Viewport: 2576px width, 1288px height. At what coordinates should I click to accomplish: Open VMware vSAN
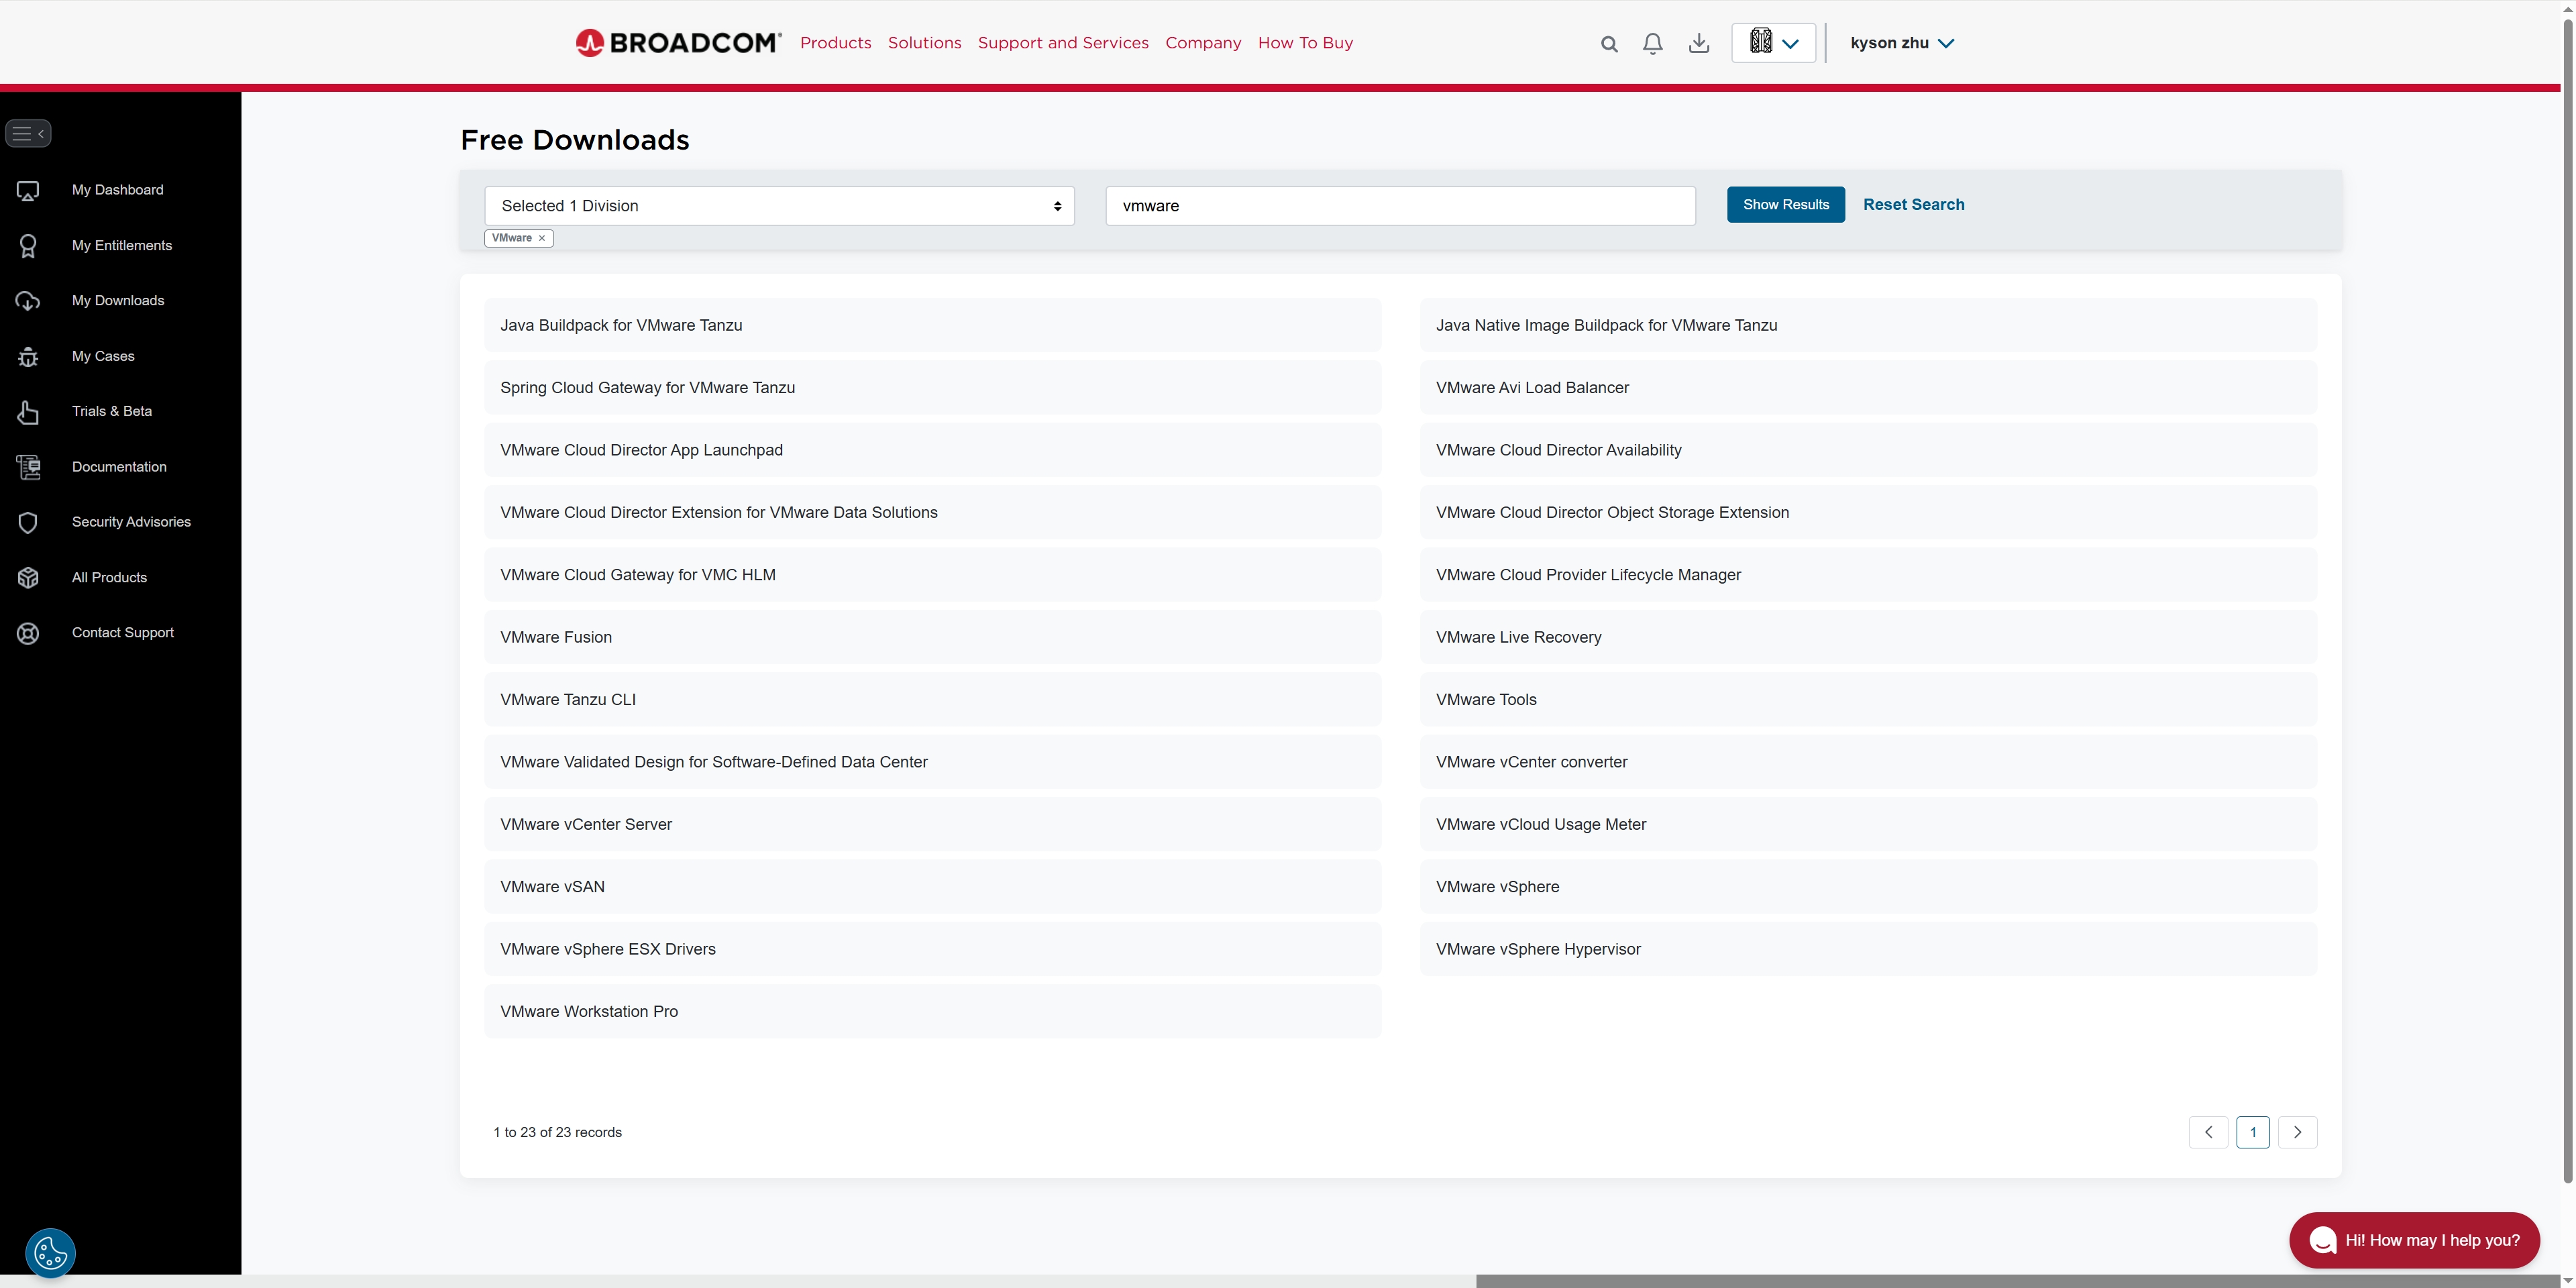pos(932,887)
